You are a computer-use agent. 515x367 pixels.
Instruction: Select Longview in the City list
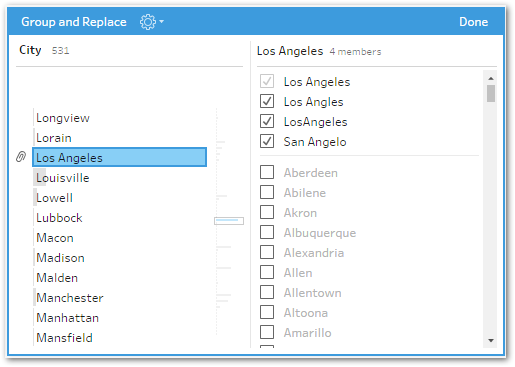click(x=119, y=118)
